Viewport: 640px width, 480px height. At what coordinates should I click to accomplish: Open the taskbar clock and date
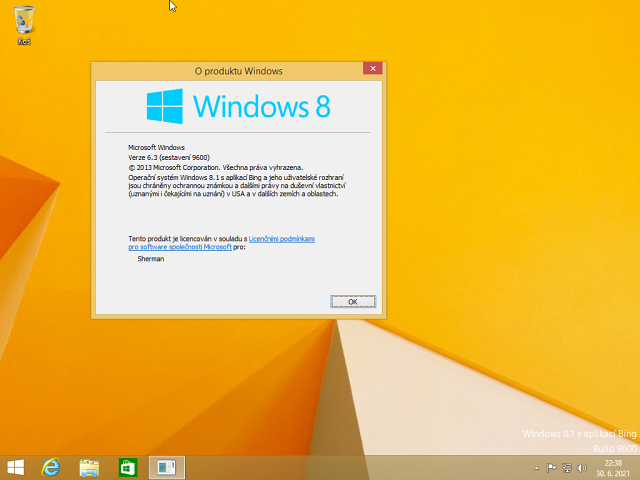614,467
